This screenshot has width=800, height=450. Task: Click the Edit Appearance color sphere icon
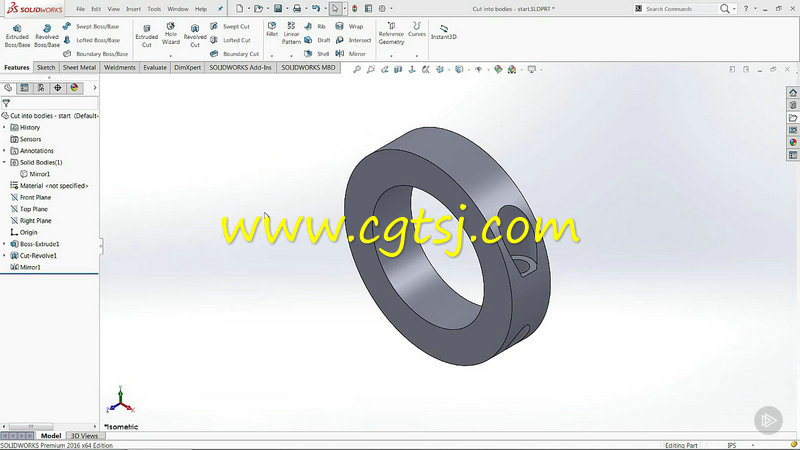pyautogui.click(x=498, y=69)
